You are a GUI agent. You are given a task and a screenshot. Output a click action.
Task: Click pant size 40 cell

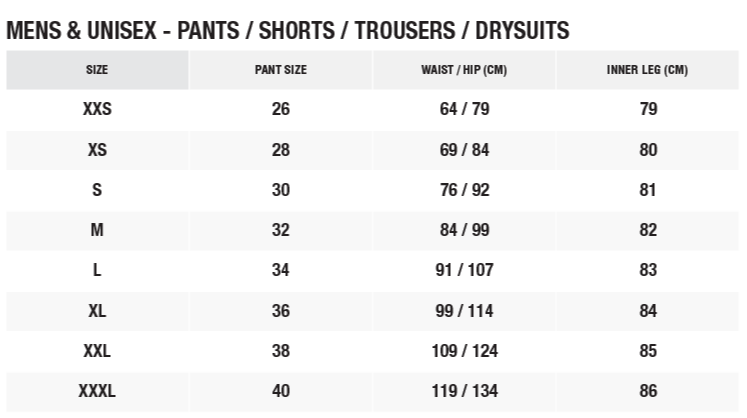point(280,392)
